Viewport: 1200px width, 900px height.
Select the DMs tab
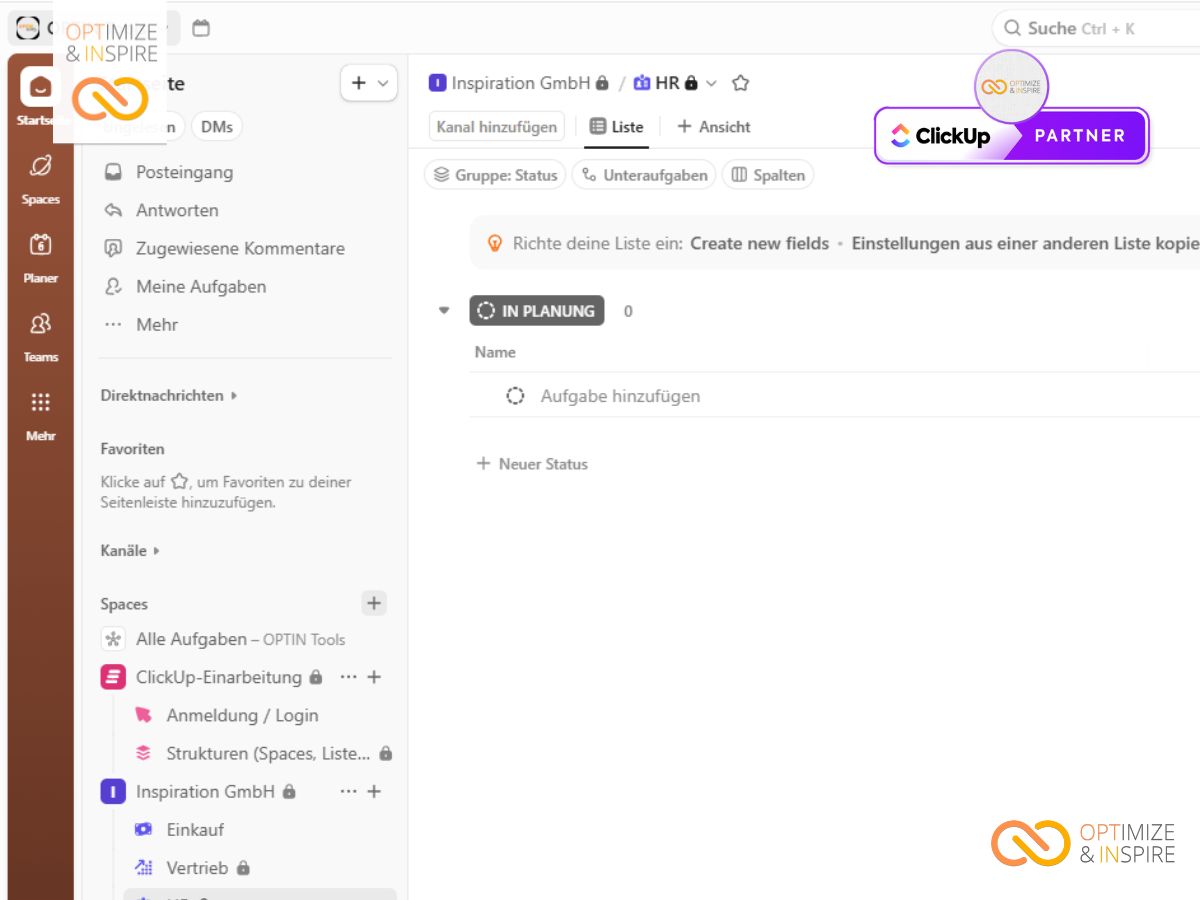(x=217, y=127)
